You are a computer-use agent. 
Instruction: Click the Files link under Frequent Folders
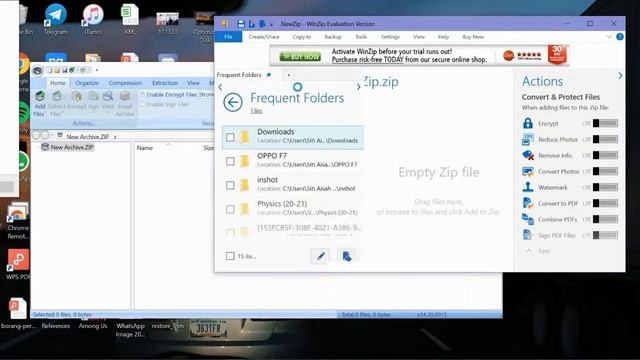[256, 111]
